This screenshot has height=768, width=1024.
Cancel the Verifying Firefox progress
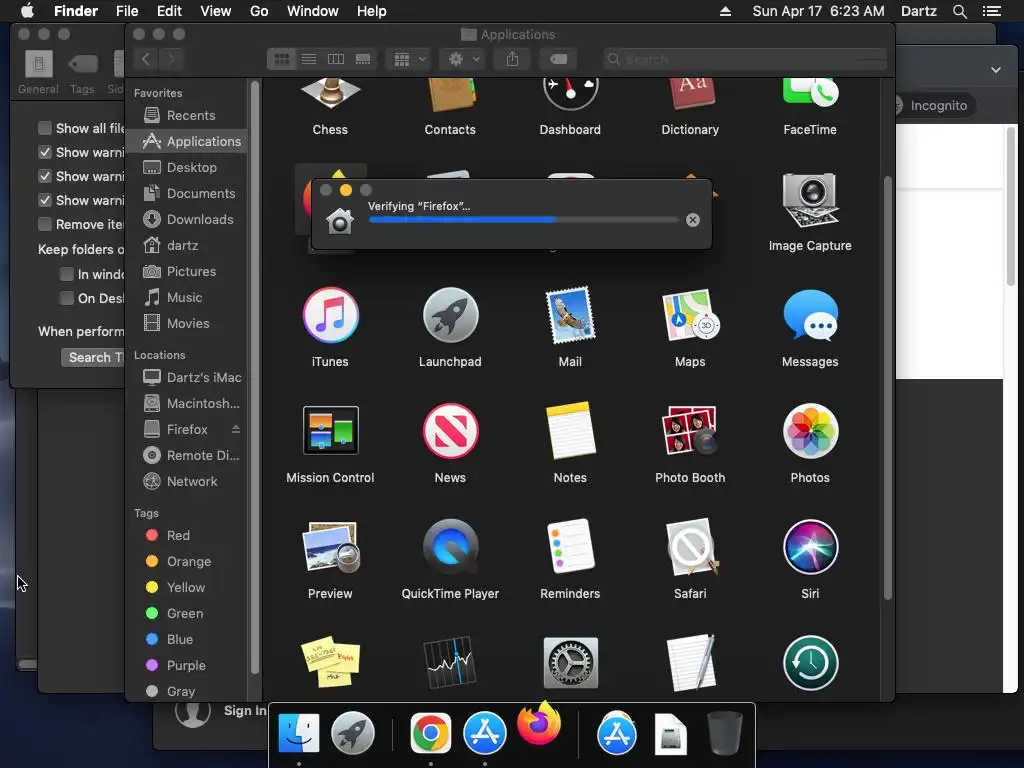tap(693, 220)
